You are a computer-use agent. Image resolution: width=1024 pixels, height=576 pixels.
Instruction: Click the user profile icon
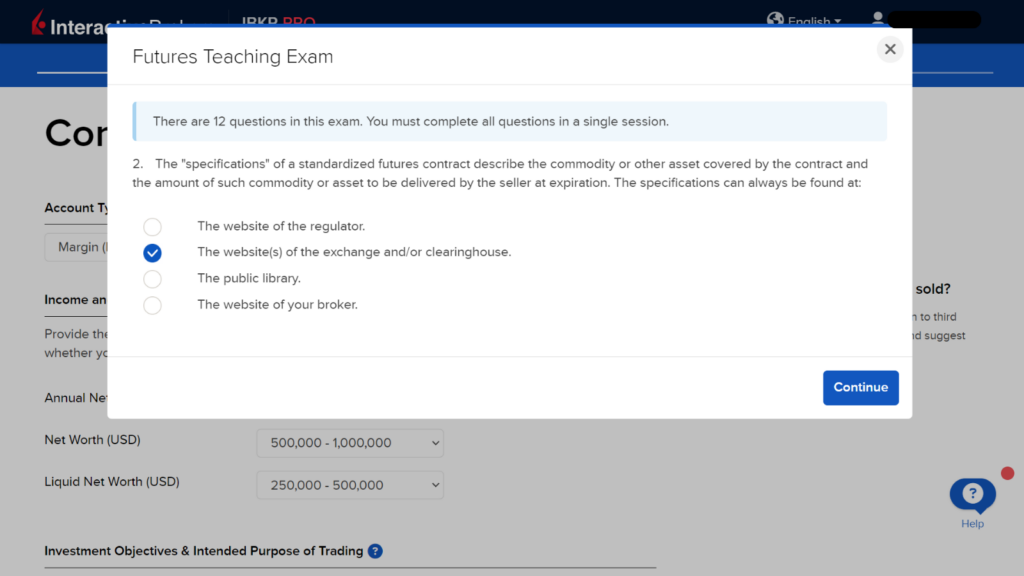tap(878, 18)
